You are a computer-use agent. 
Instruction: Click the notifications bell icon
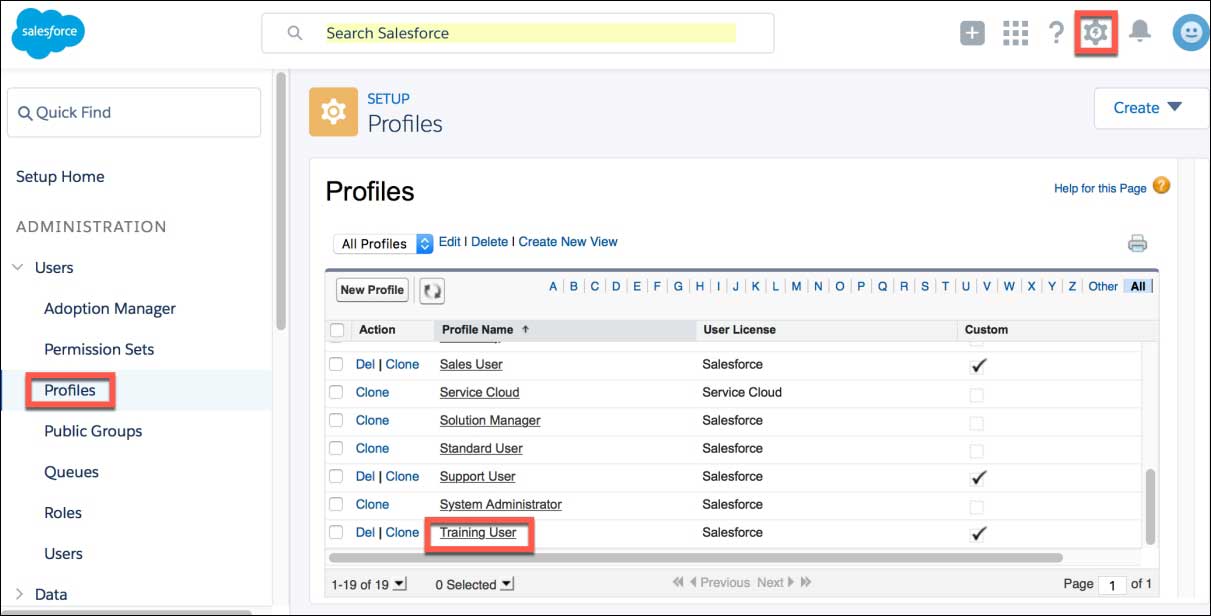(x=1139, y=32)
